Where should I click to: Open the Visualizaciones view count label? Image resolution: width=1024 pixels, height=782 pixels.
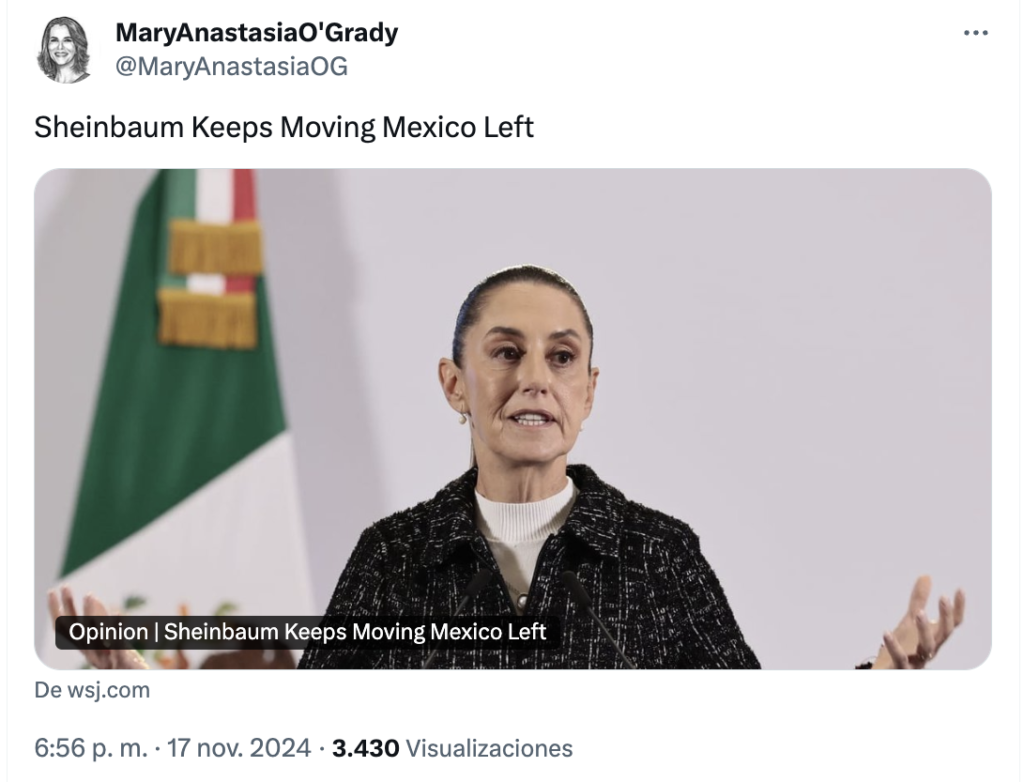(x=489, y=748)
